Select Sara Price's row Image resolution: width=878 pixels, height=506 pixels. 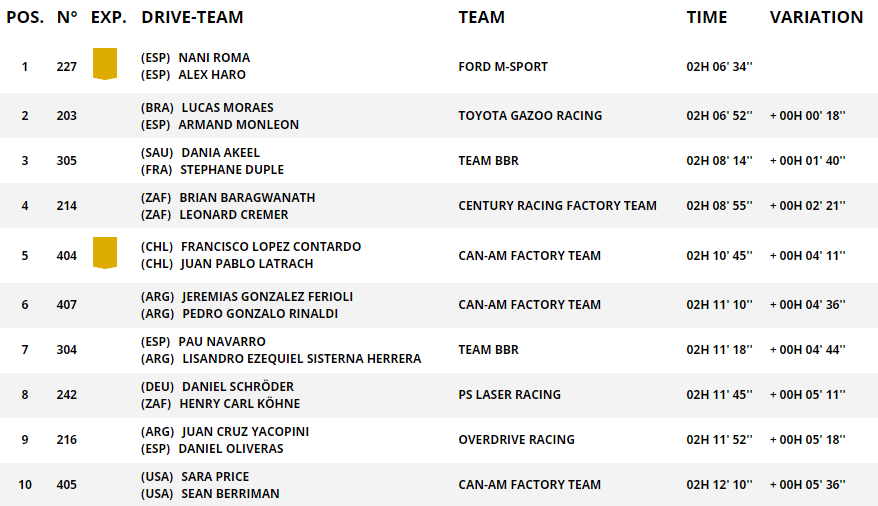click(215, 477)
